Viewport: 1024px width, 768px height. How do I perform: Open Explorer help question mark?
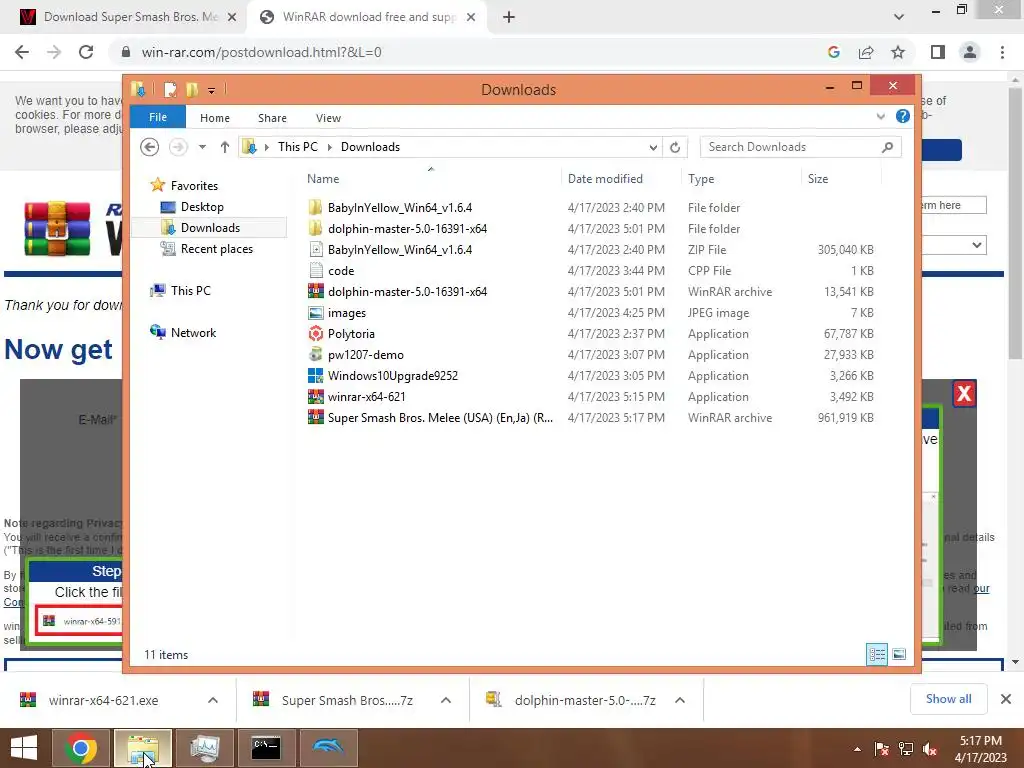(903, 116)
